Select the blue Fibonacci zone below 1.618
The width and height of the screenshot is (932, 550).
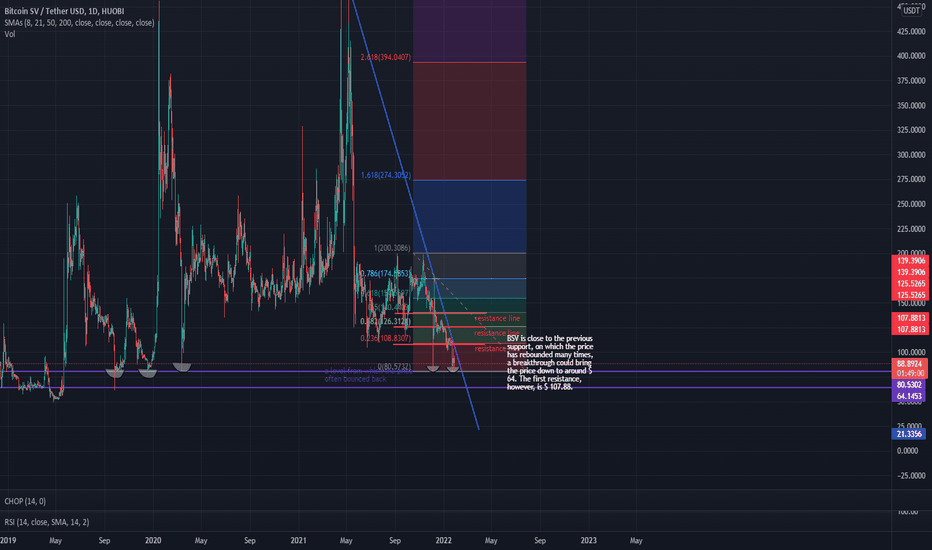[470, 217]
